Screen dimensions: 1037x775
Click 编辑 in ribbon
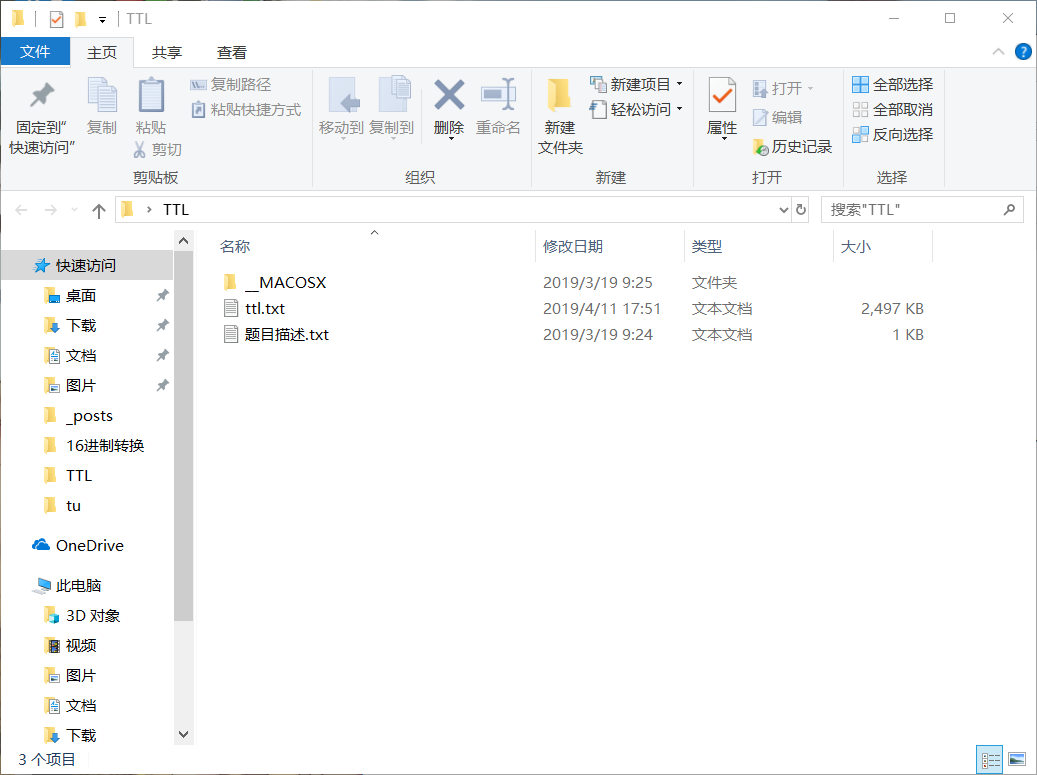point(778,118)
